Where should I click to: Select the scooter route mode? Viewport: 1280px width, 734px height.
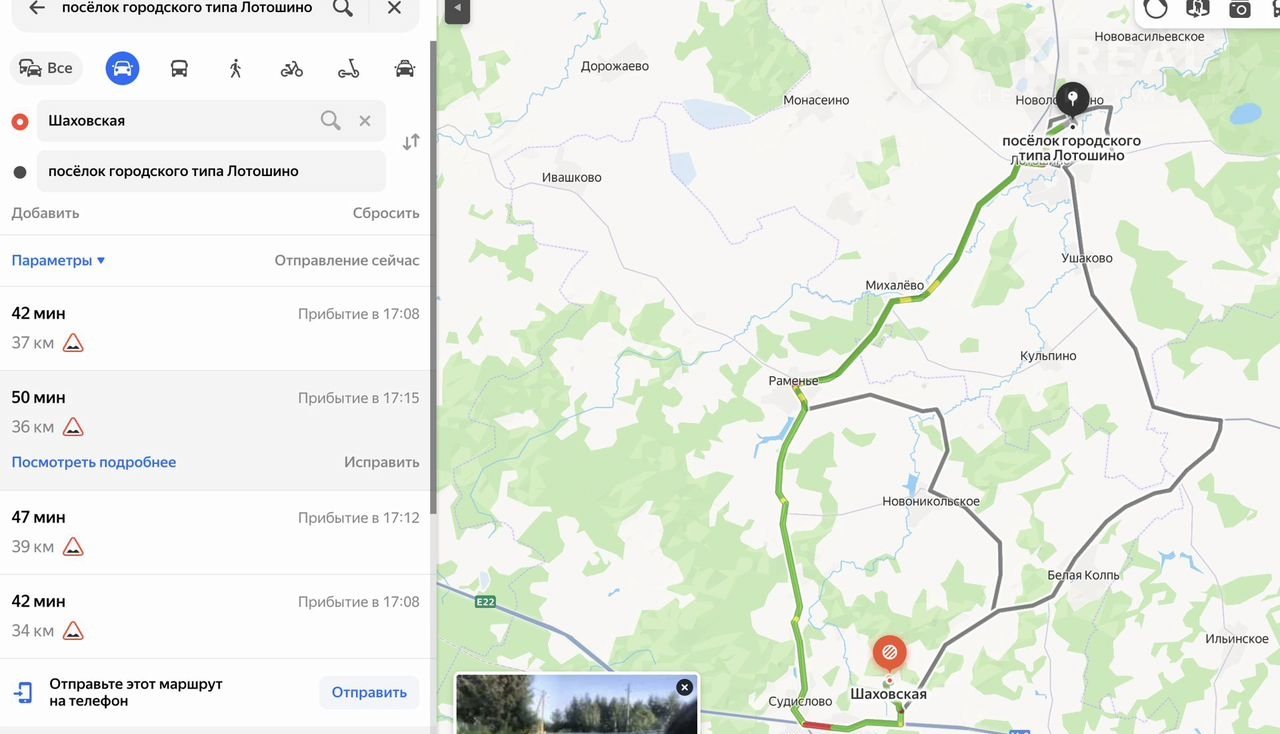coord(348,69)
